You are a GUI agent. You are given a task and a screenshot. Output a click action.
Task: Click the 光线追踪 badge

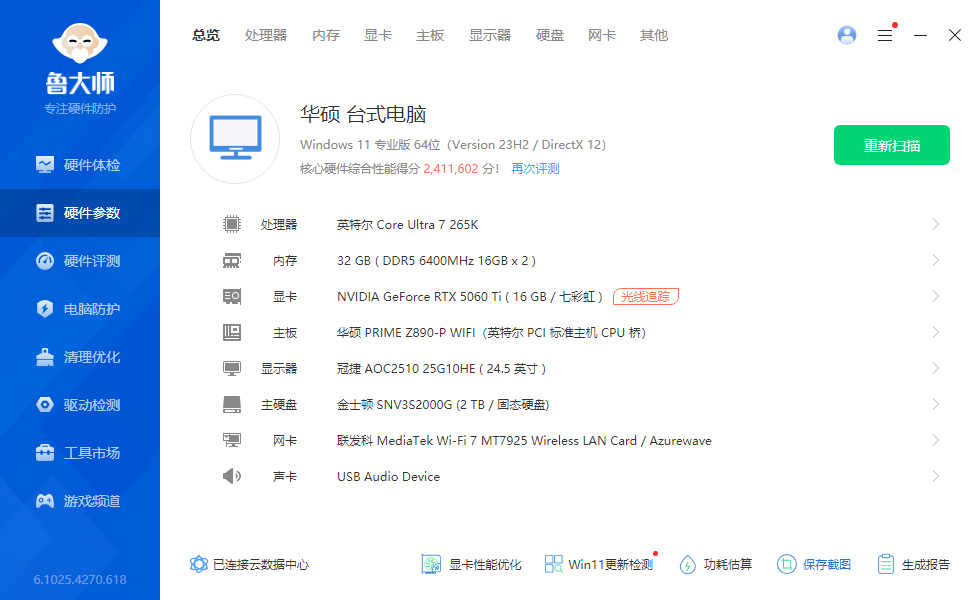pos(646,296)
